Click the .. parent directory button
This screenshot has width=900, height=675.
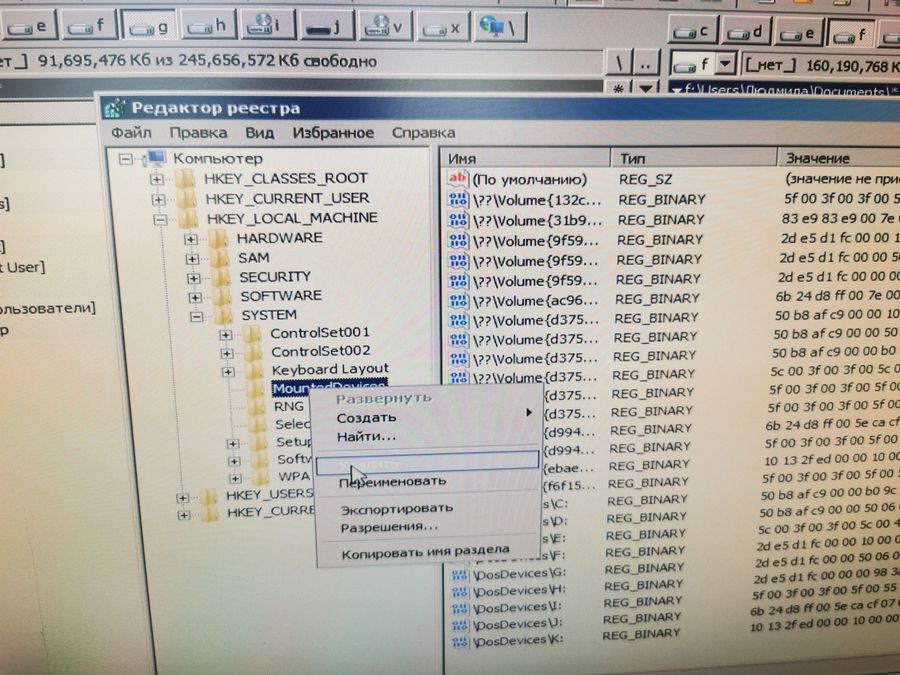coord(645,61)
